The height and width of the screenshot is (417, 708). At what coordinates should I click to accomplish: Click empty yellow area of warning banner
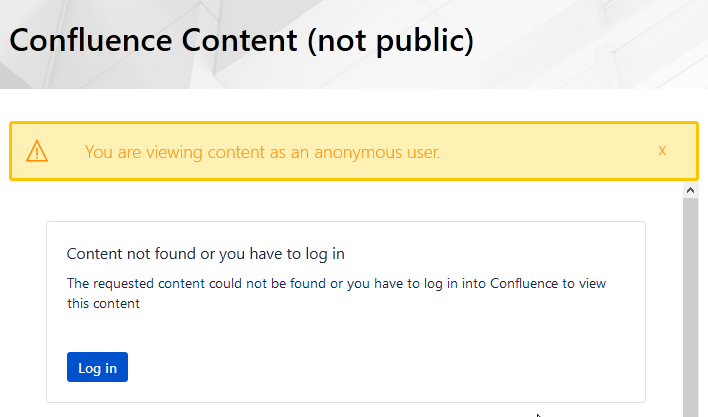point(550,152)
